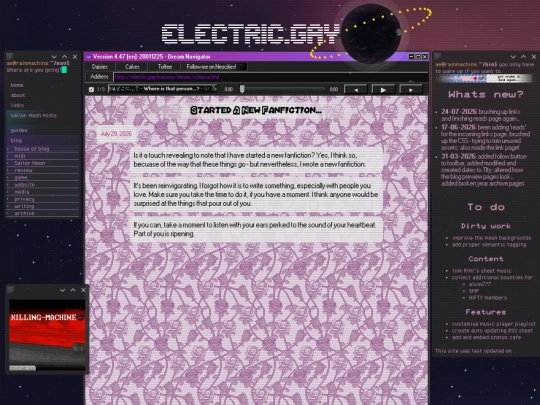Click 'This site was last updated on' text
Viewport: 540px width, 405px height.
click(x=474, y=351)
